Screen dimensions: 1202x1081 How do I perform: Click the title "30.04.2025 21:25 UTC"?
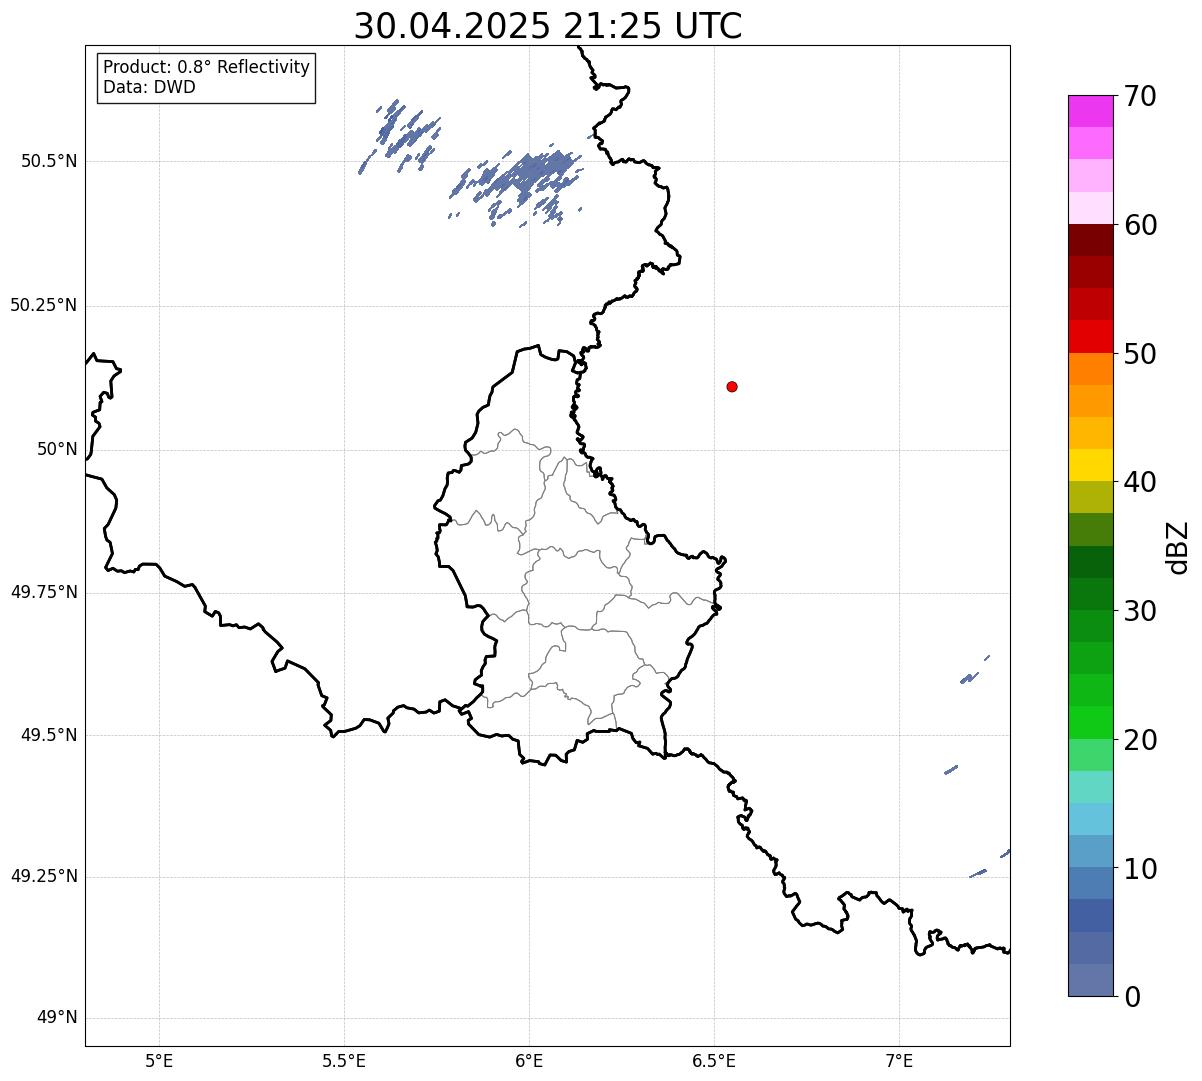[x=548, y=26]
